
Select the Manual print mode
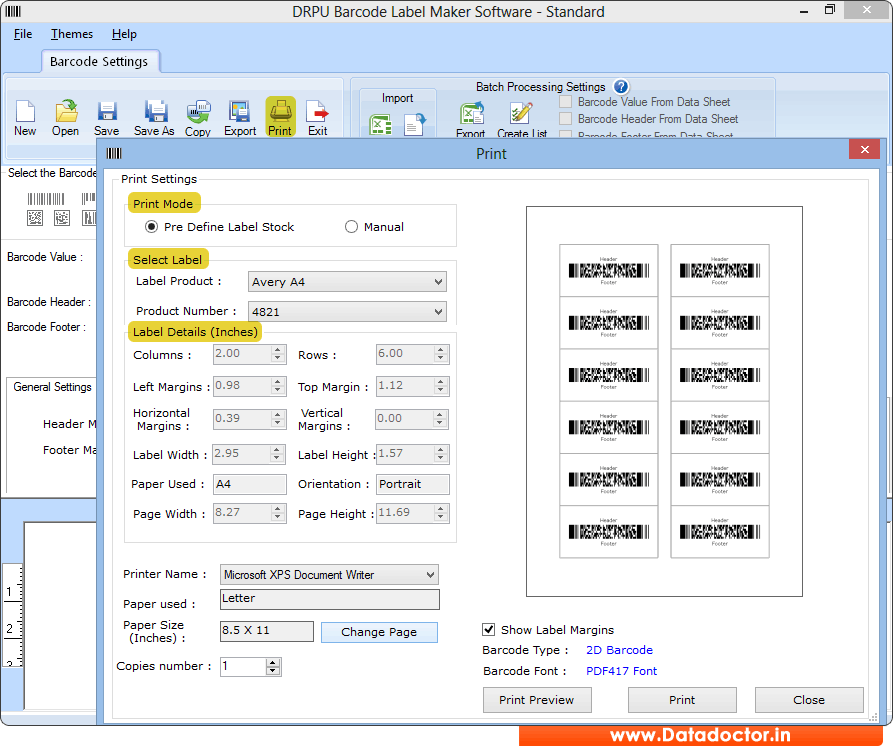[351, 227]
